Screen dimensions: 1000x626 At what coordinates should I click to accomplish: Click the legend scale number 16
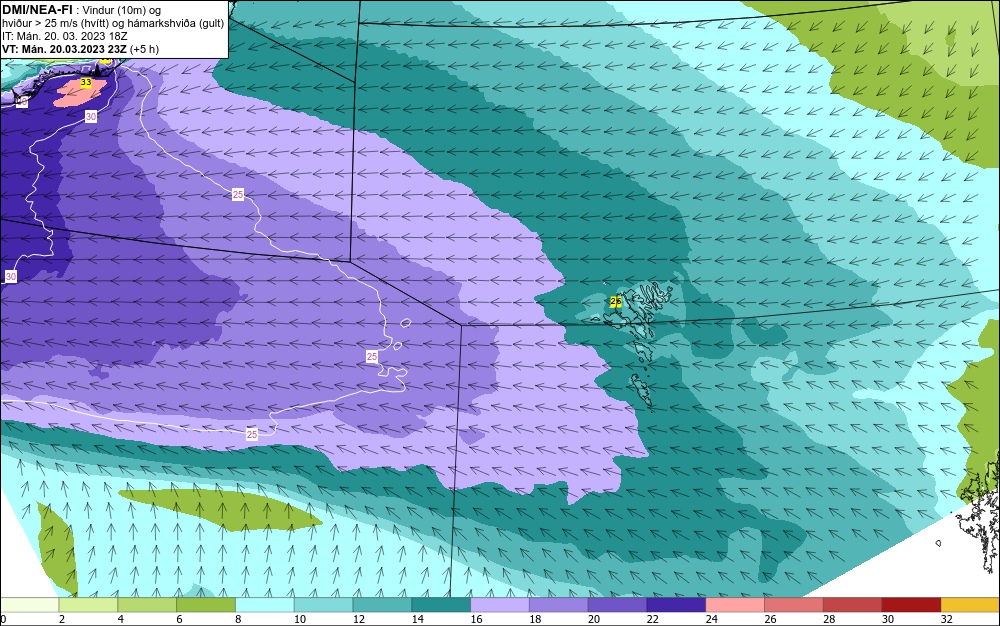pos(476,619)
